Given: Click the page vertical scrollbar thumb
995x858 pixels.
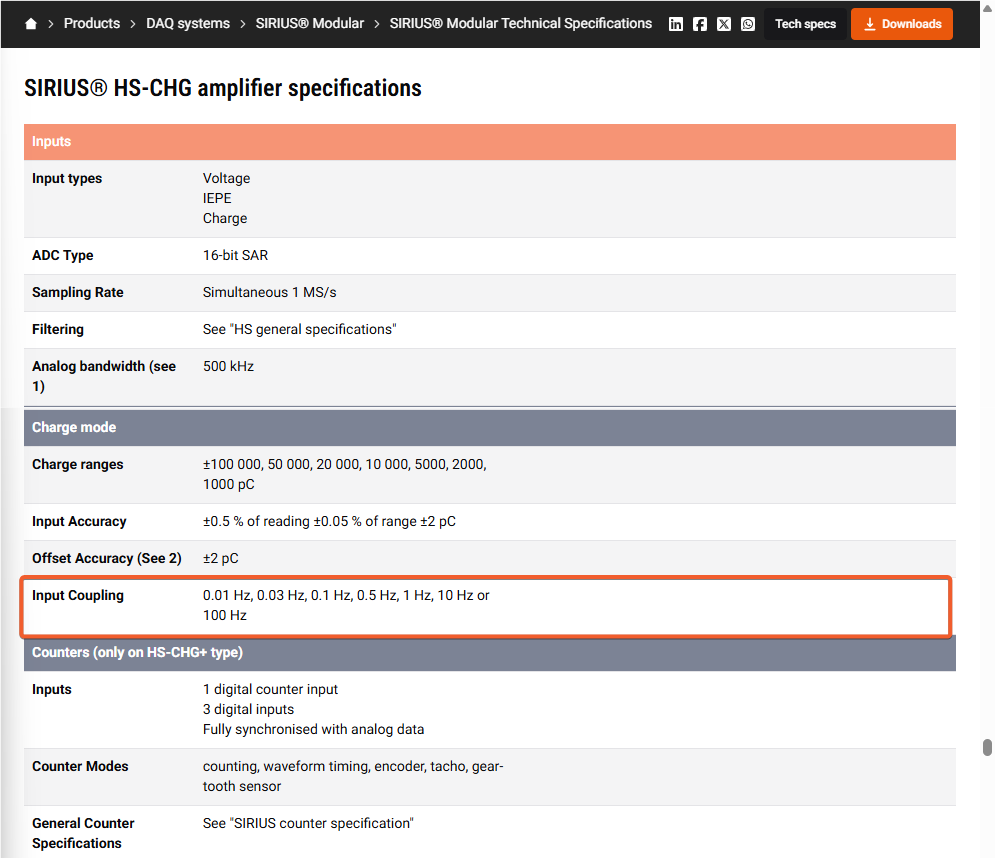Looking at the screenshot, I should 987,748.
